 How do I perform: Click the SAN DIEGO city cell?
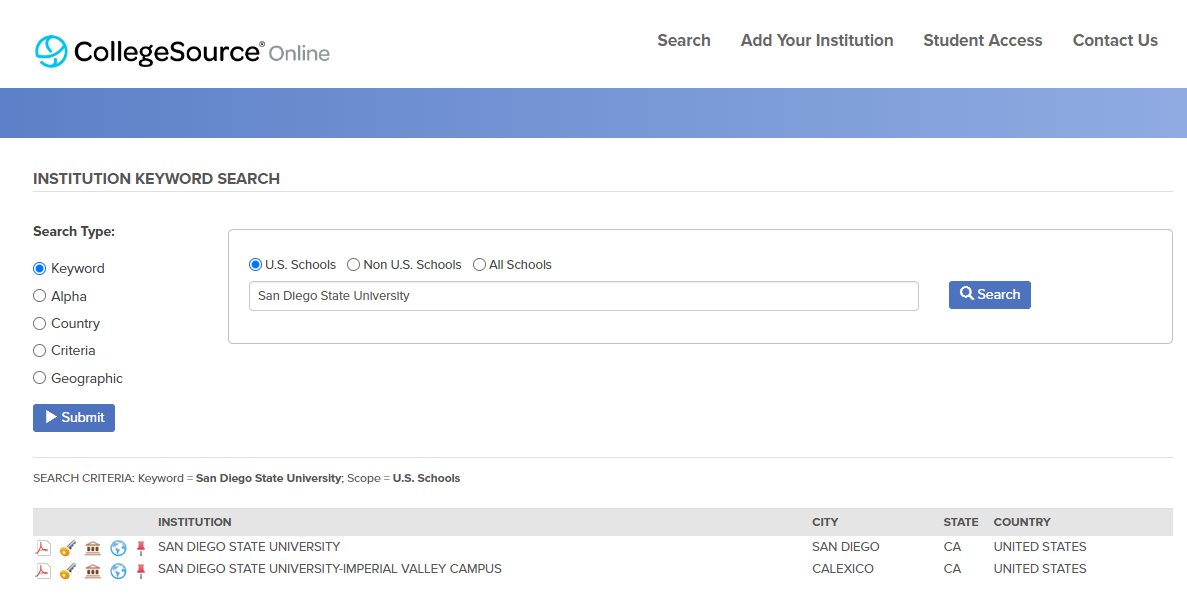coord(846,546)
